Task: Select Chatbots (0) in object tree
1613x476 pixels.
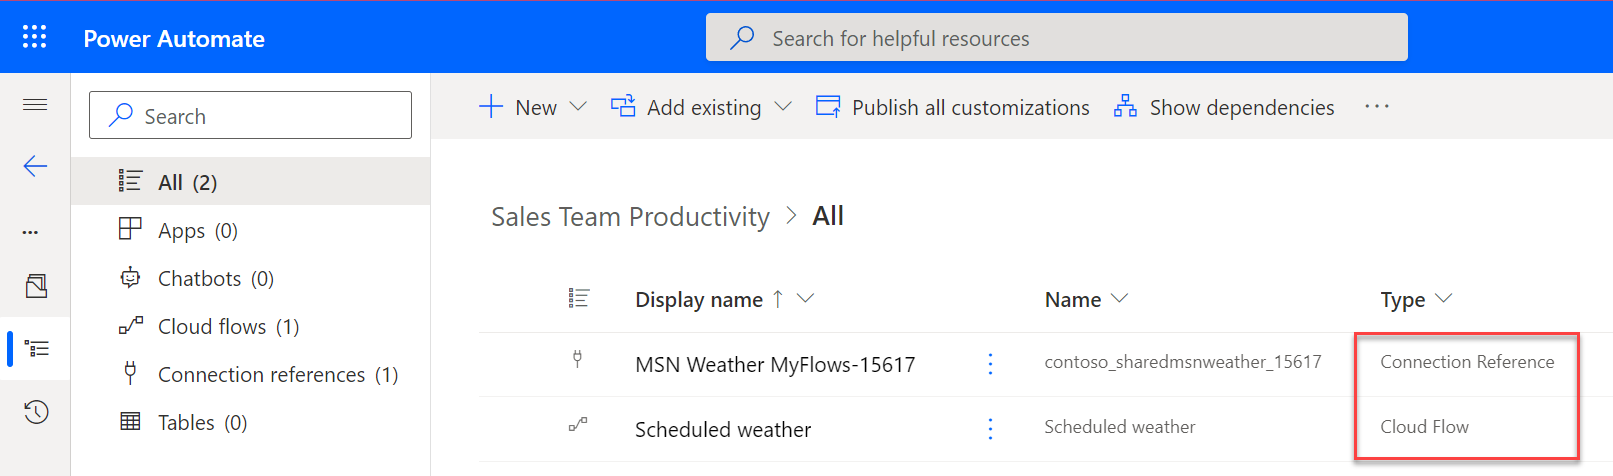Action: tap(250, 278)
